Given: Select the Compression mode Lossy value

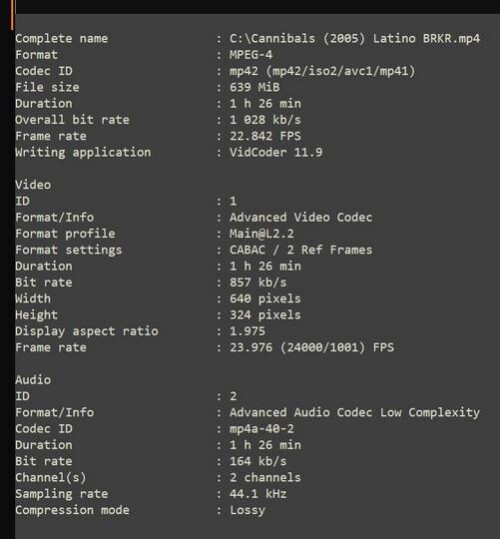Looking at the screenshot, I should point(247,510).
